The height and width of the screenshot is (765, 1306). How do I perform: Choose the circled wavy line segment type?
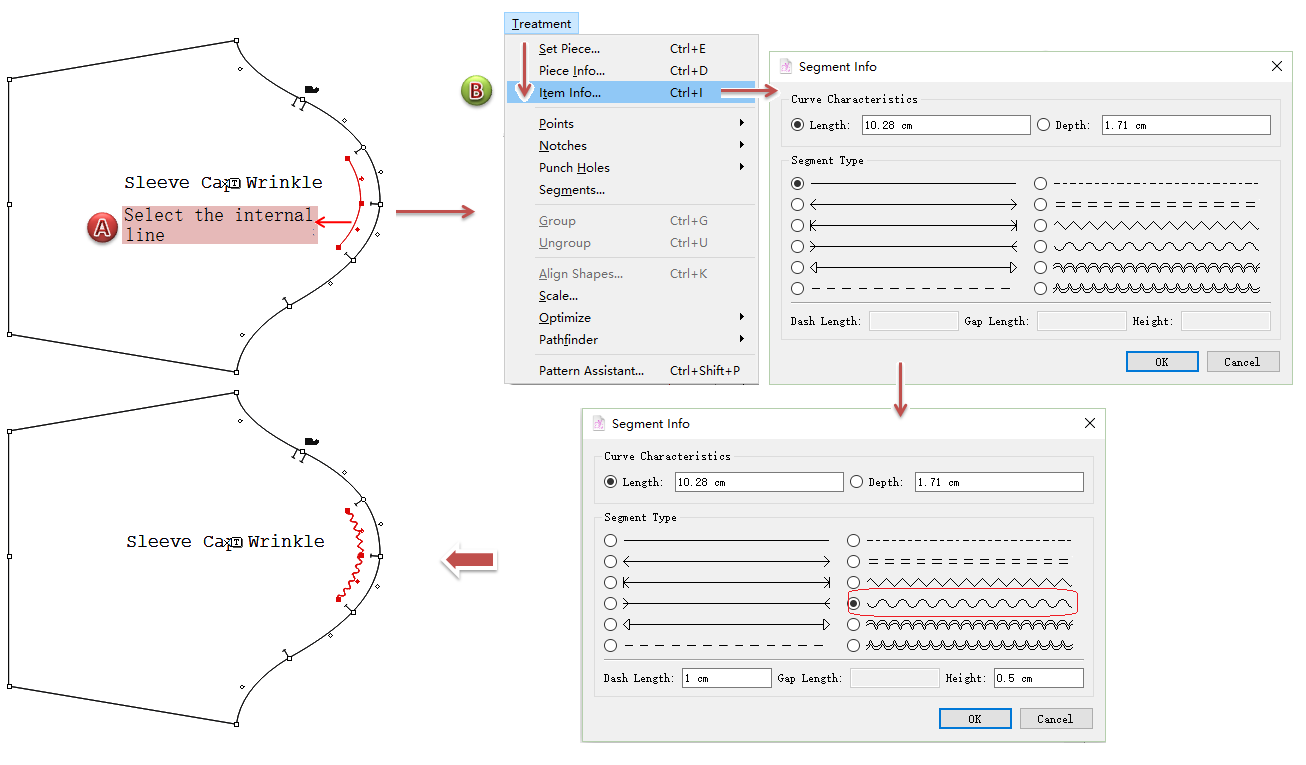click(854, 604)
